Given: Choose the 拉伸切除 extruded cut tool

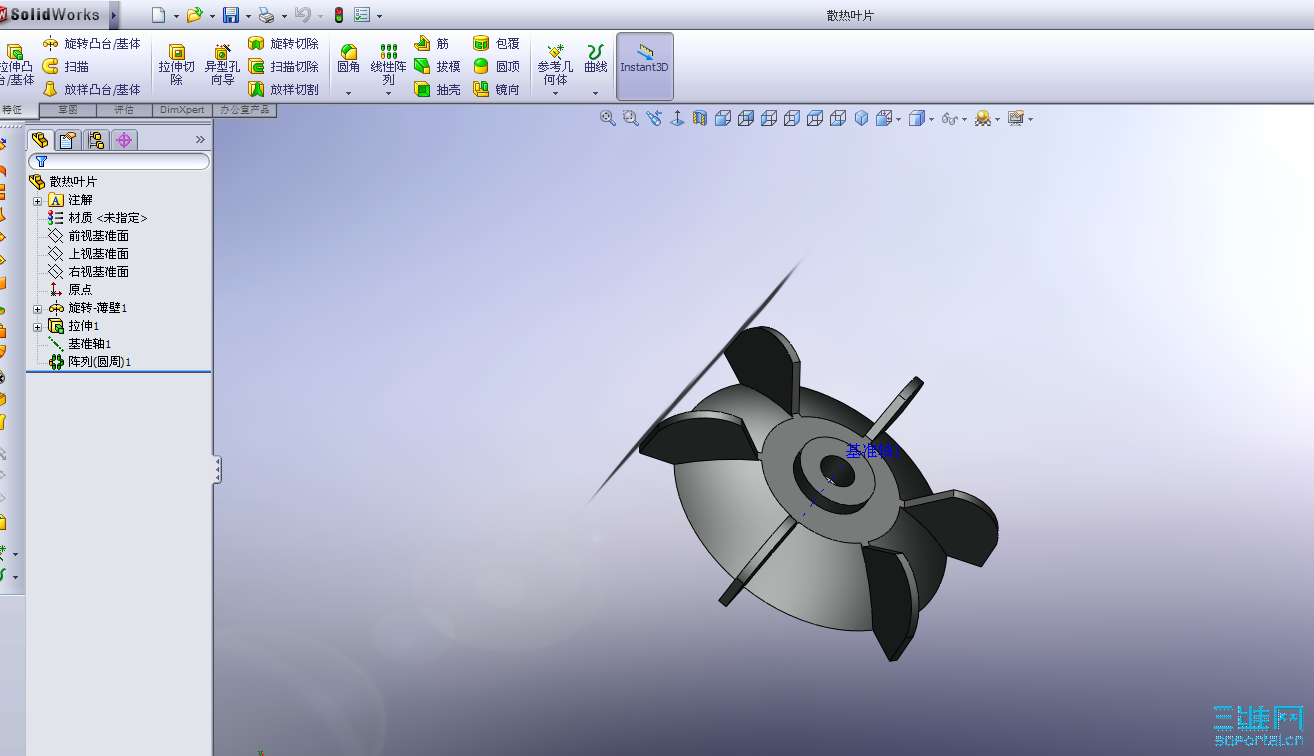Looking at the screenshot, I should click(x=177, y=65).
